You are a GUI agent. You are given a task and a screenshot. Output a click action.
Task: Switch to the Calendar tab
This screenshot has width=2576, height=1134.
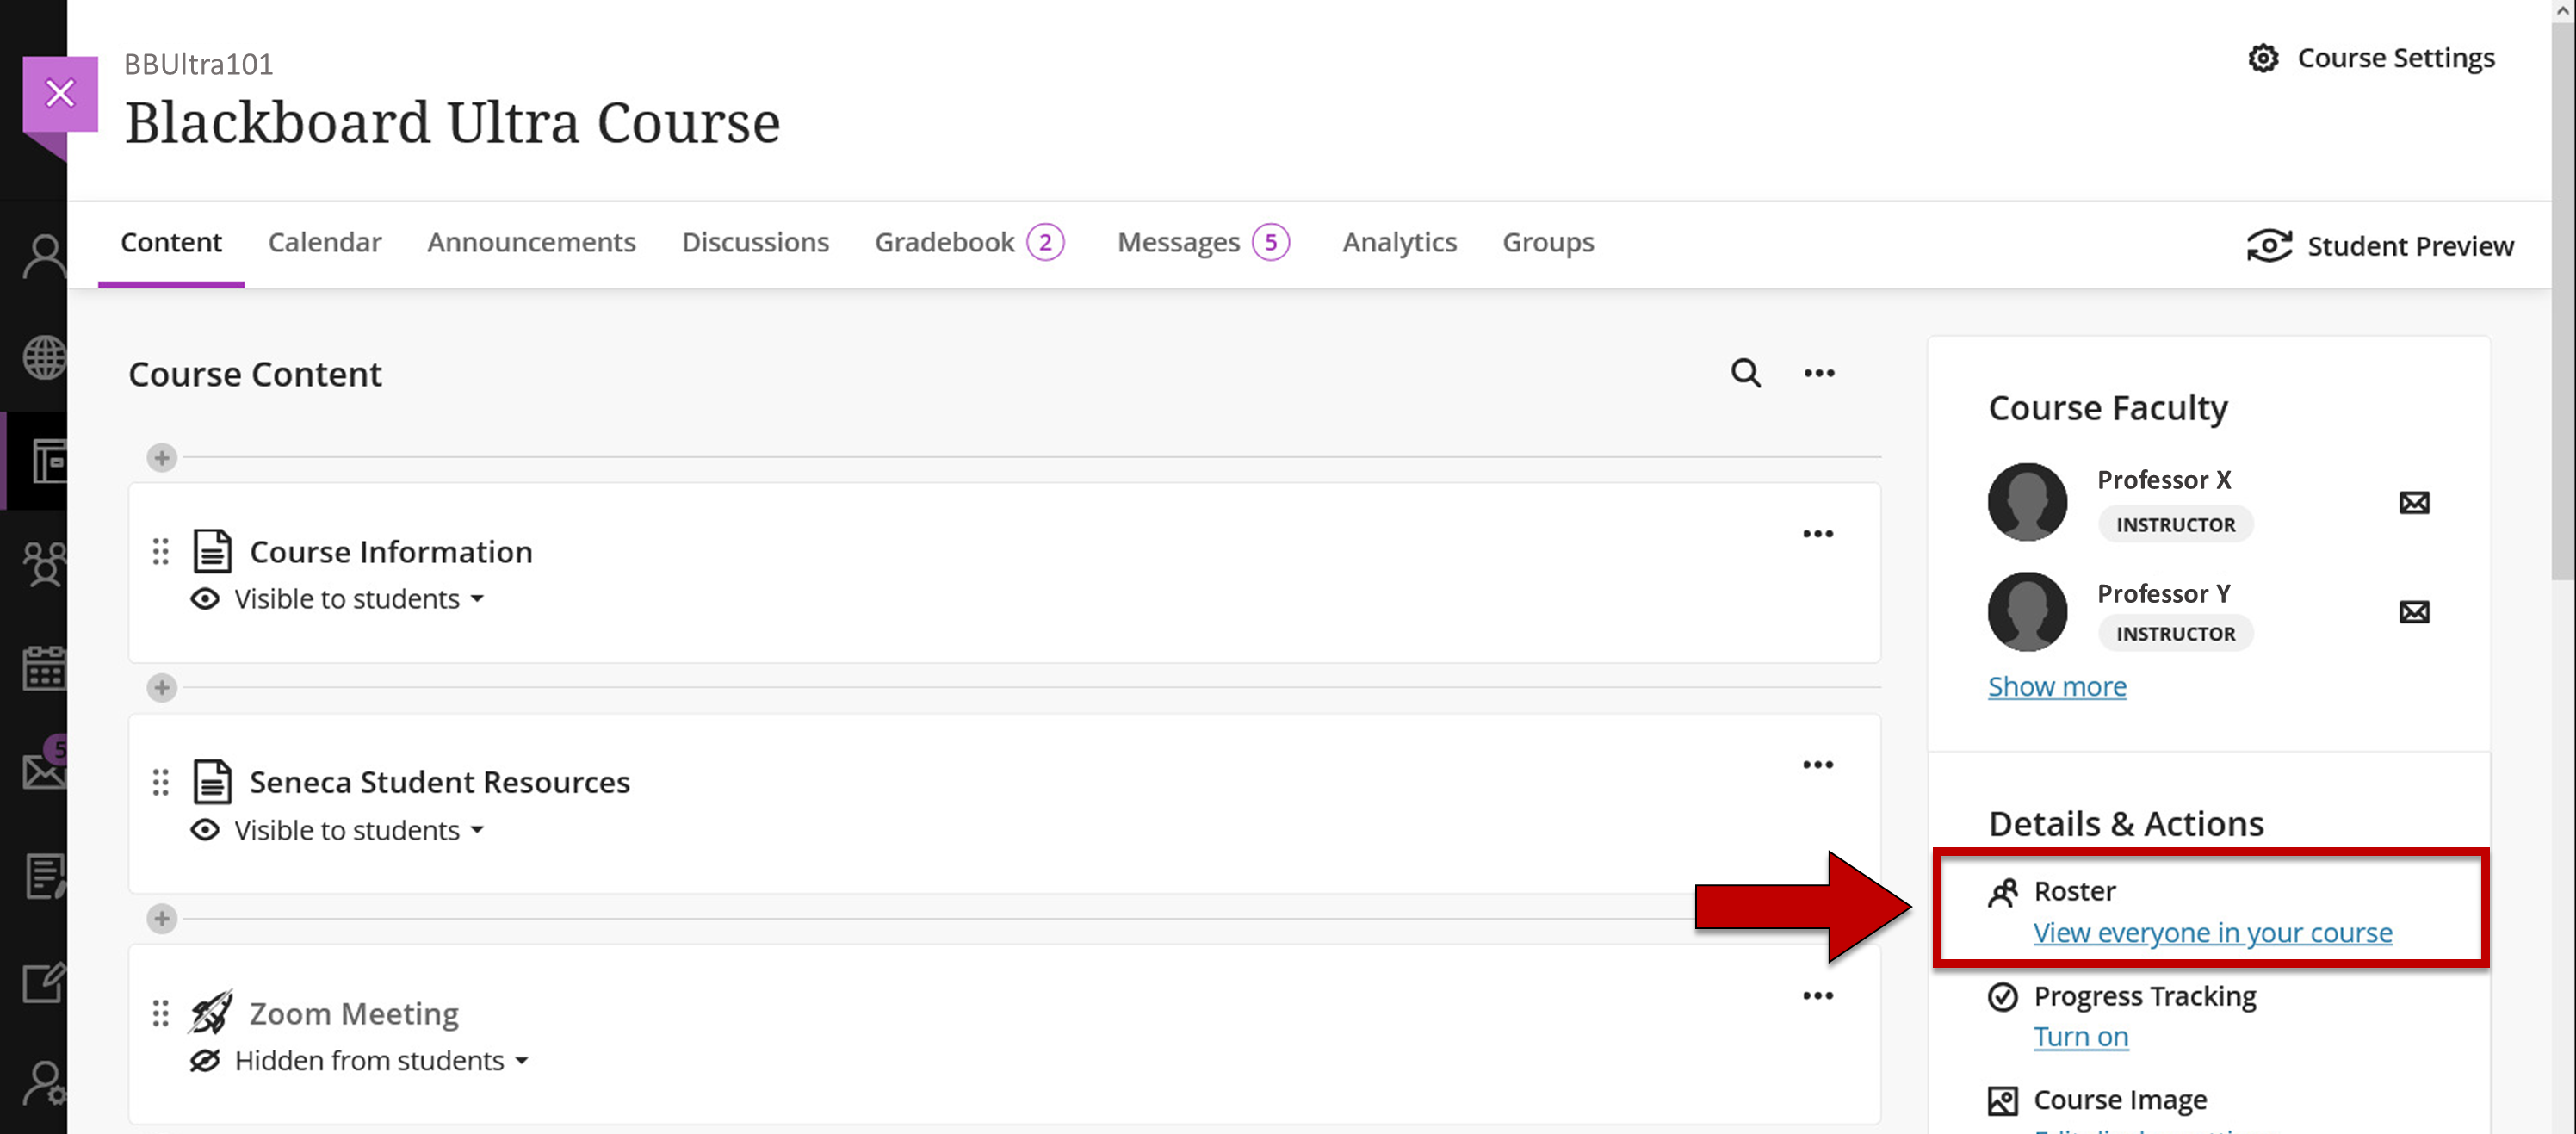pos(325,243)
